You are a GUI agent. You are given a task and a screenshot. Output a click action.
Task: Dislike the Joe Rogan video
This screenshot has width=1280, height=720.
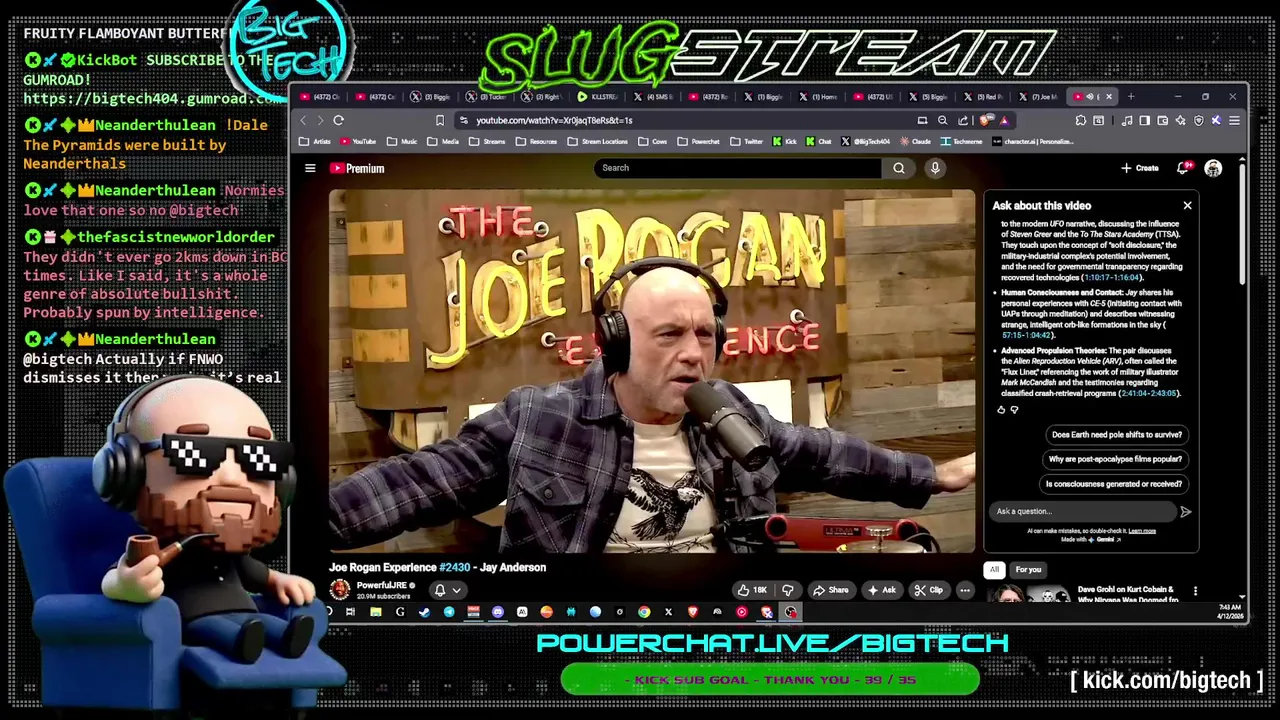tap(788, 590)
